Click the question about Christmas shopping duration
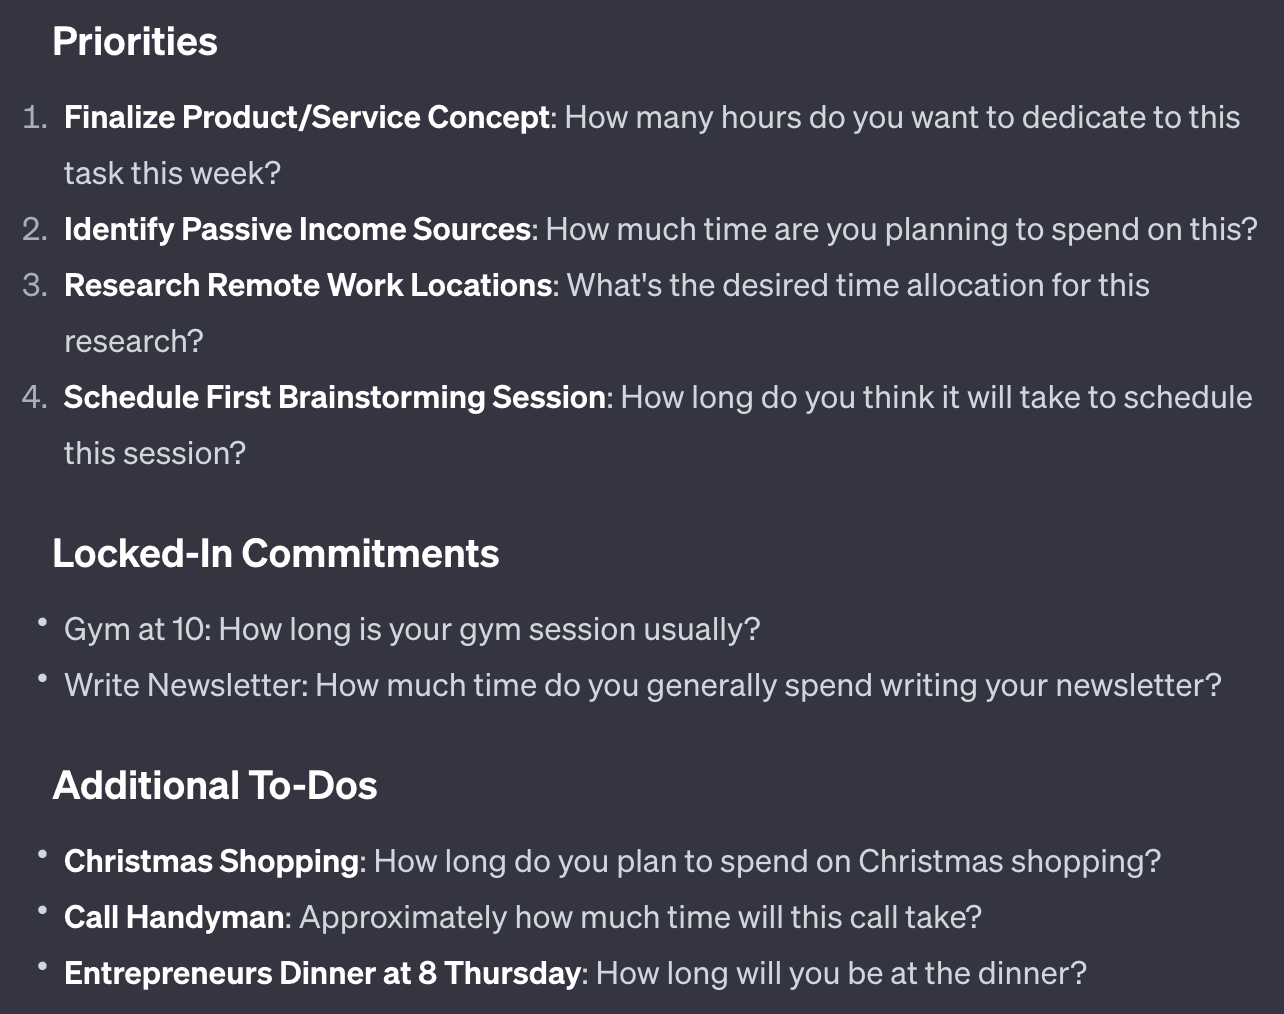The image size is (1284, 1014). click(767, 862)
